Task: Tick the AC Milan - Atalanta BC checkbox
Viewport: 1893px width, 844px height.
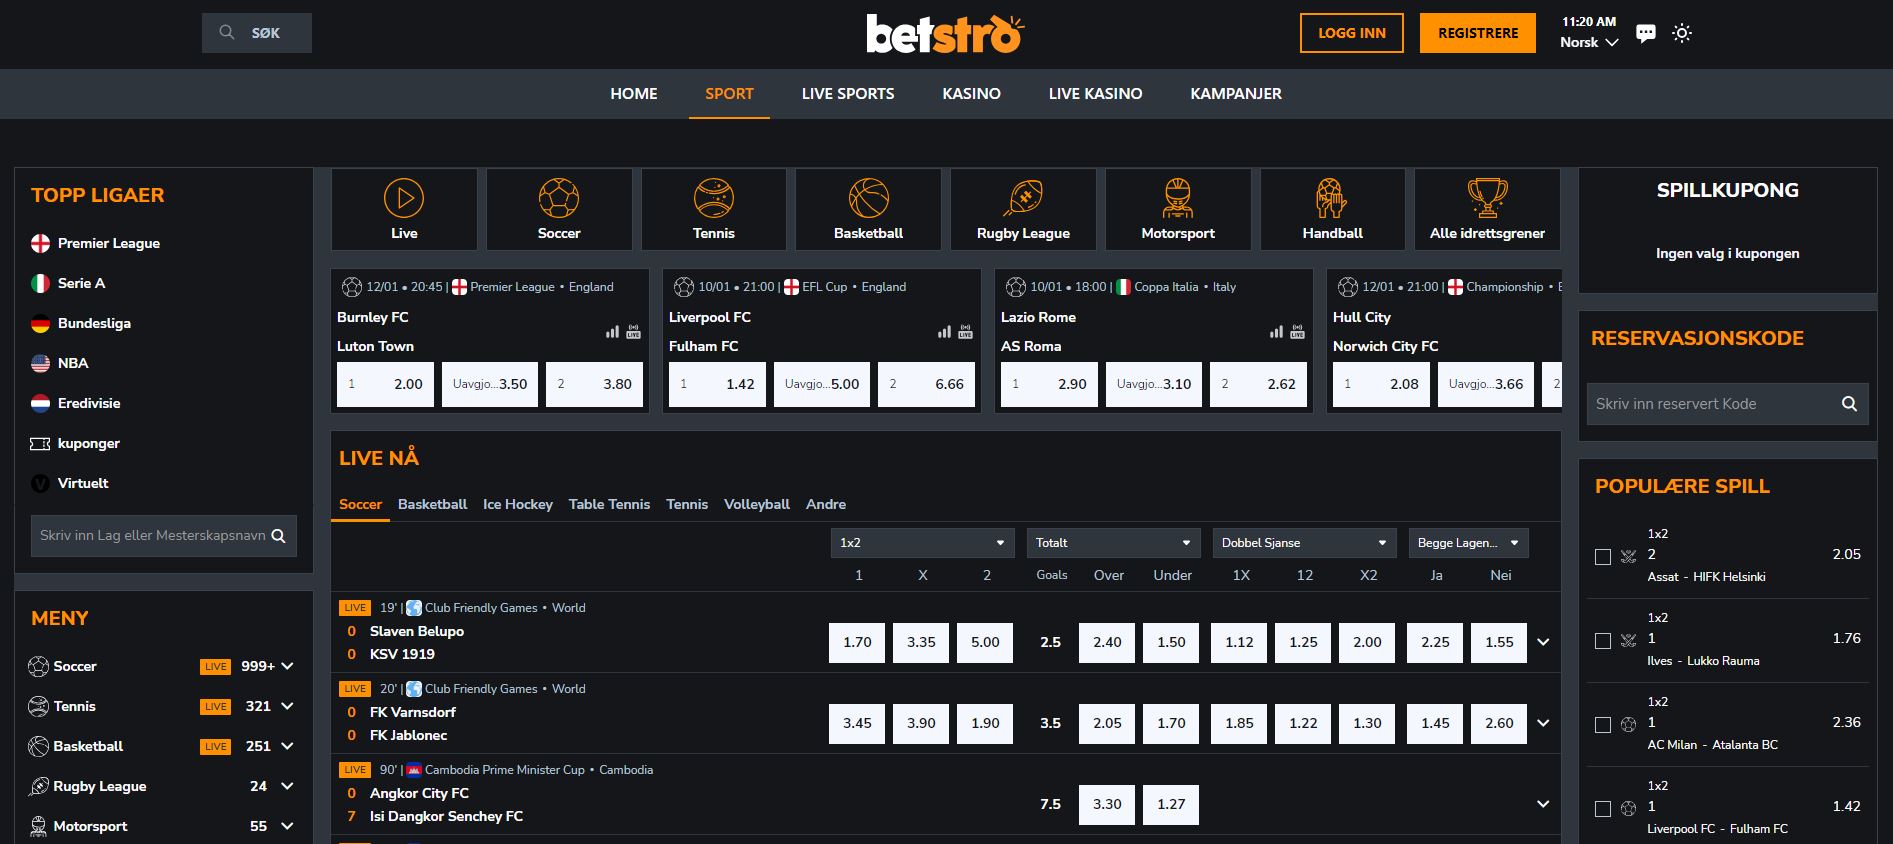Action: [1603, 725]
